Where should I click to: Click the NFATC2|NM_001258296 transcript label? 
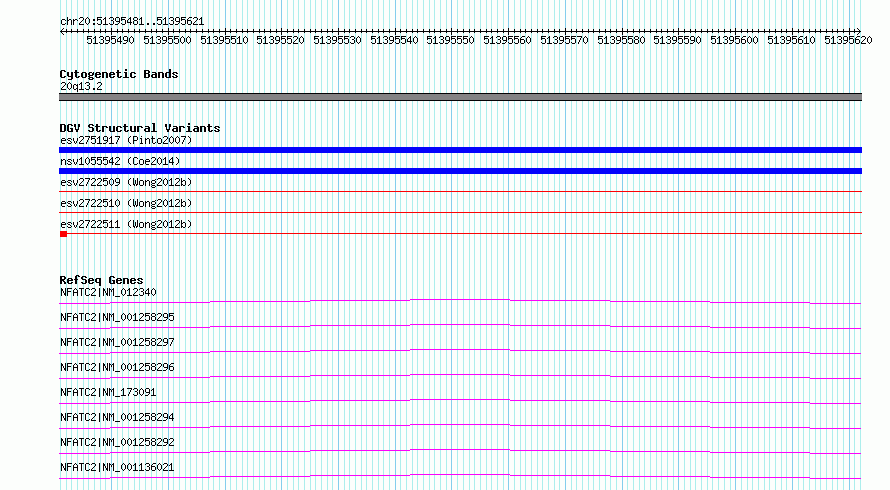[117, 367]
